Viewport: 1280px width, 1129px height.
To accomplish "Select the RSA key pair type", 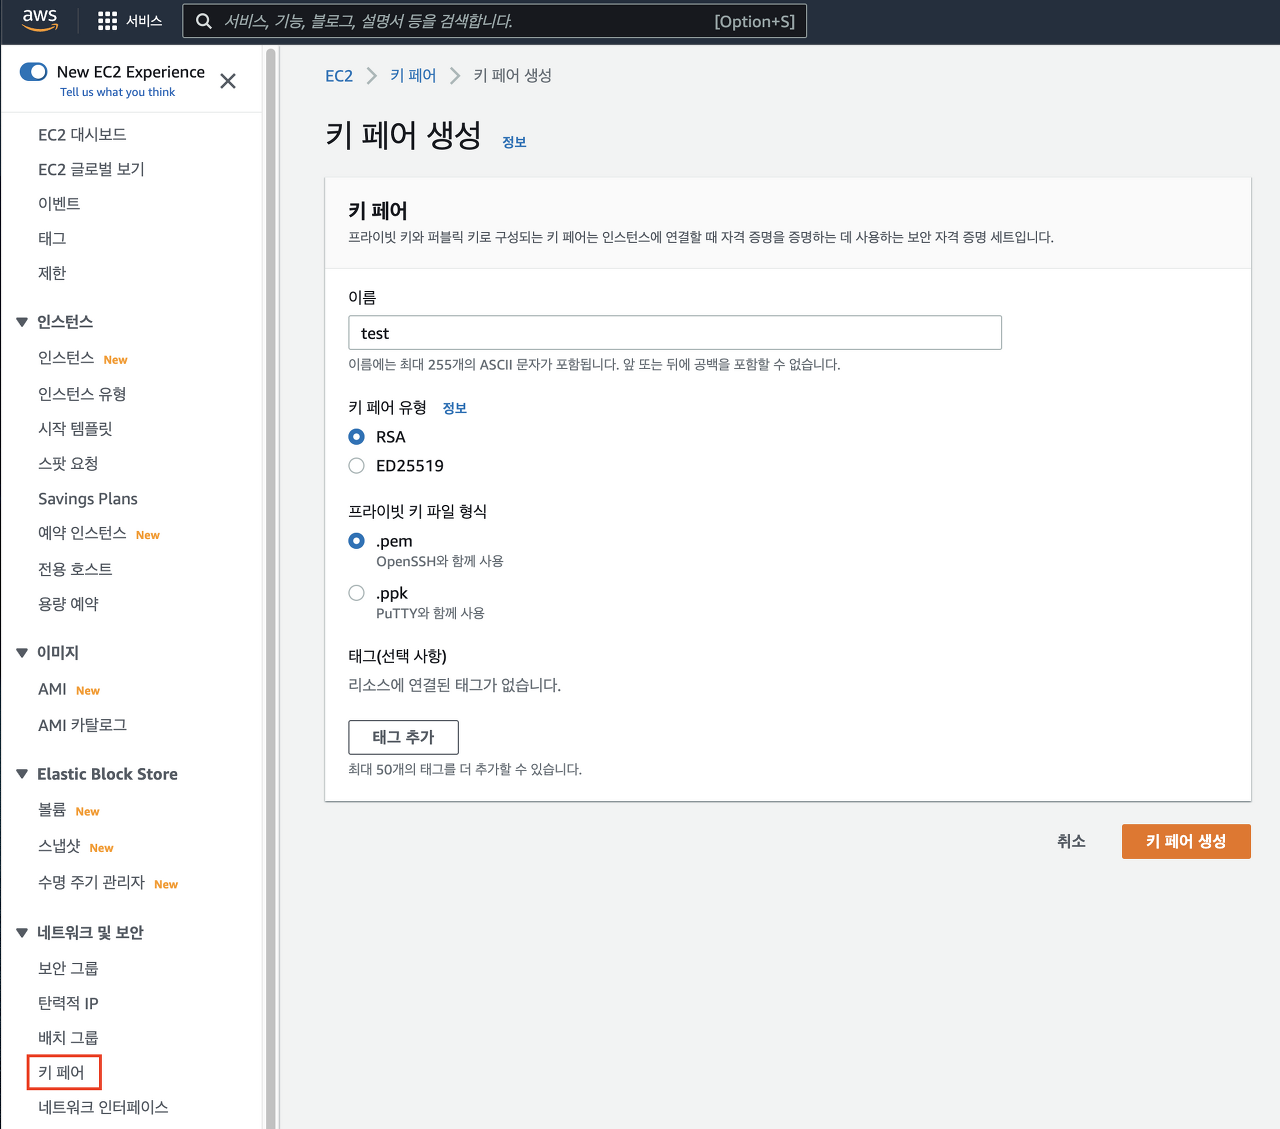I will [357, 437].
